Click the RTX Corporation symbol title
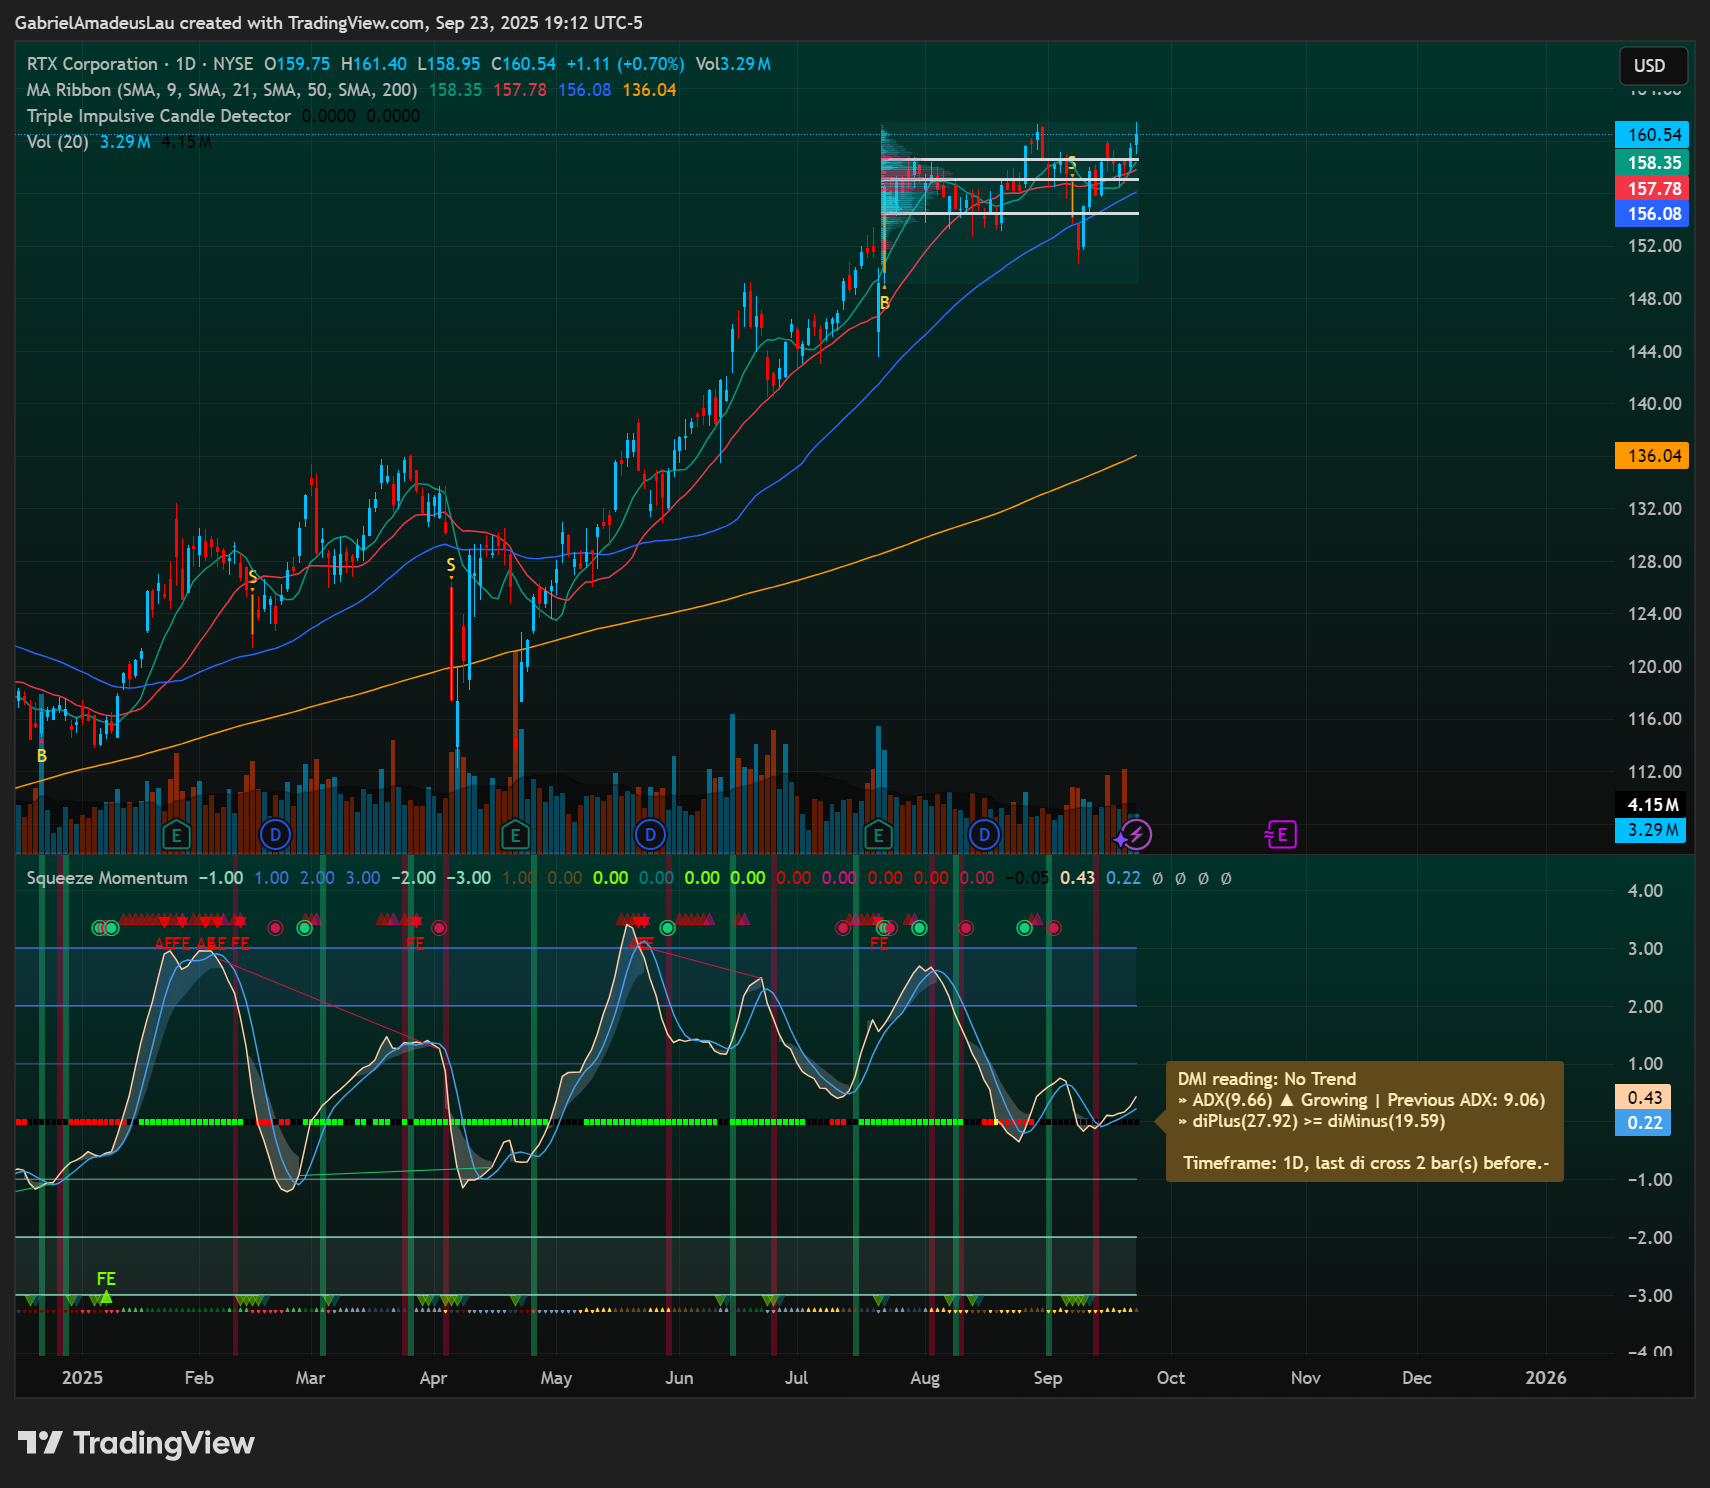1710x1488 pixels. [x=92, y=64]
